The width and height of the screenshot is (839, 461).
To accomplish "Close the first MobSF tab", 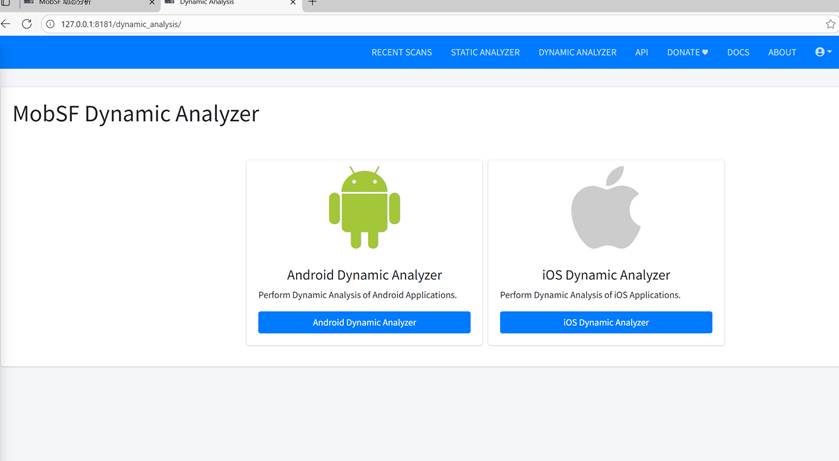I will pos(151,3).
